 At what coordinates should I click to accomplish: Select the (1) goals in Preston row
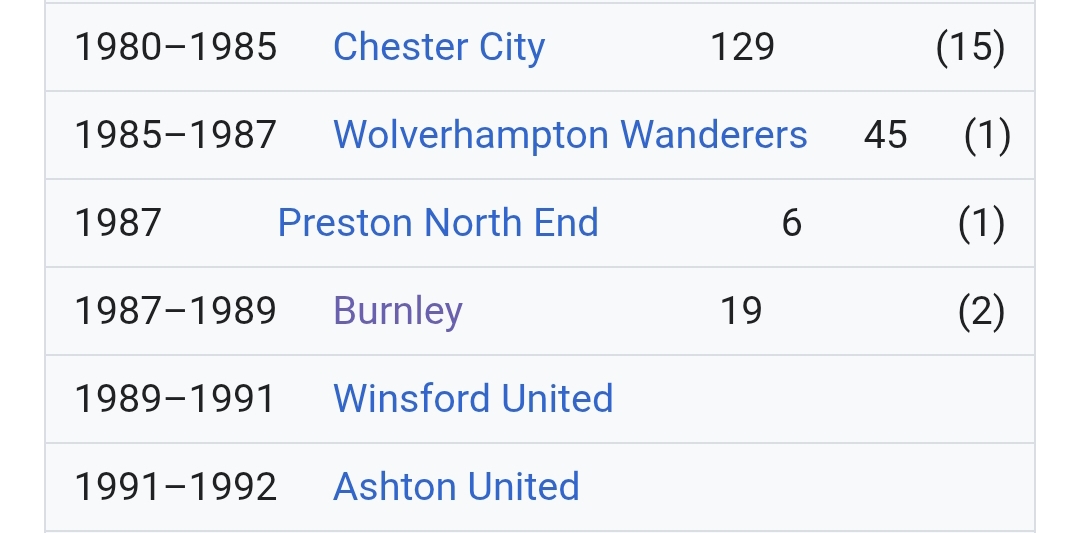tap(981, 223)
